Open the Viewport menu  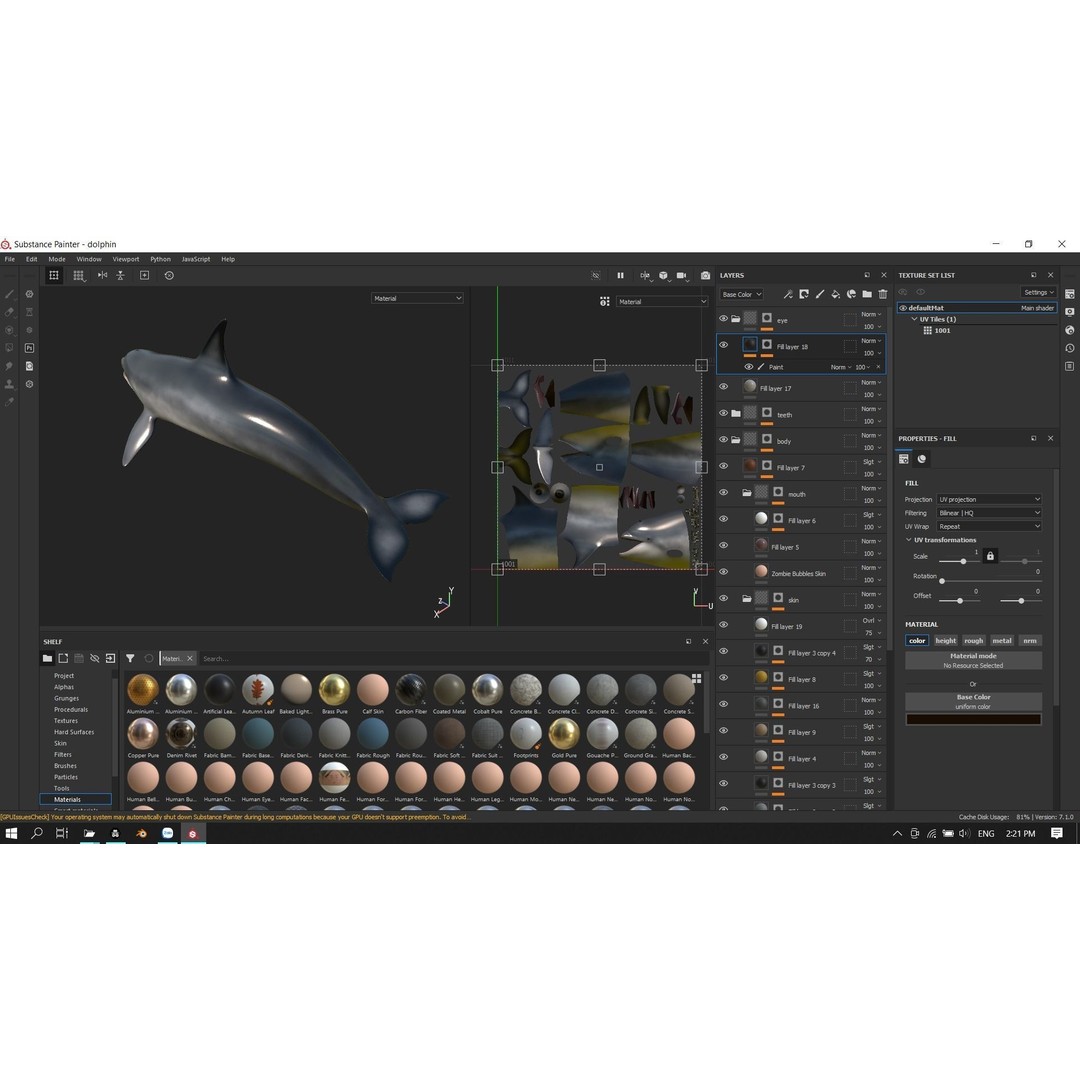click(x=126, y=259)
